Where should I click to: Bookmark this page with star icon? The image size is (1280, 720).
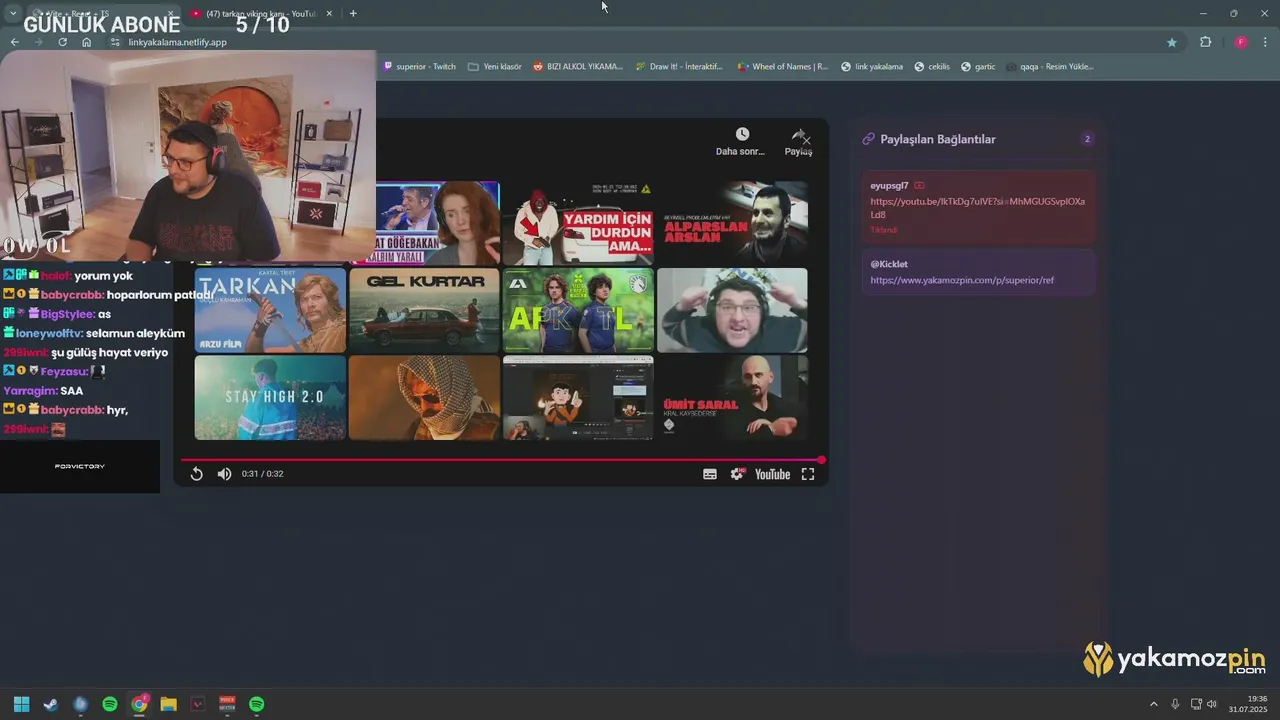pyautogui.click(x=1172, y=42)
